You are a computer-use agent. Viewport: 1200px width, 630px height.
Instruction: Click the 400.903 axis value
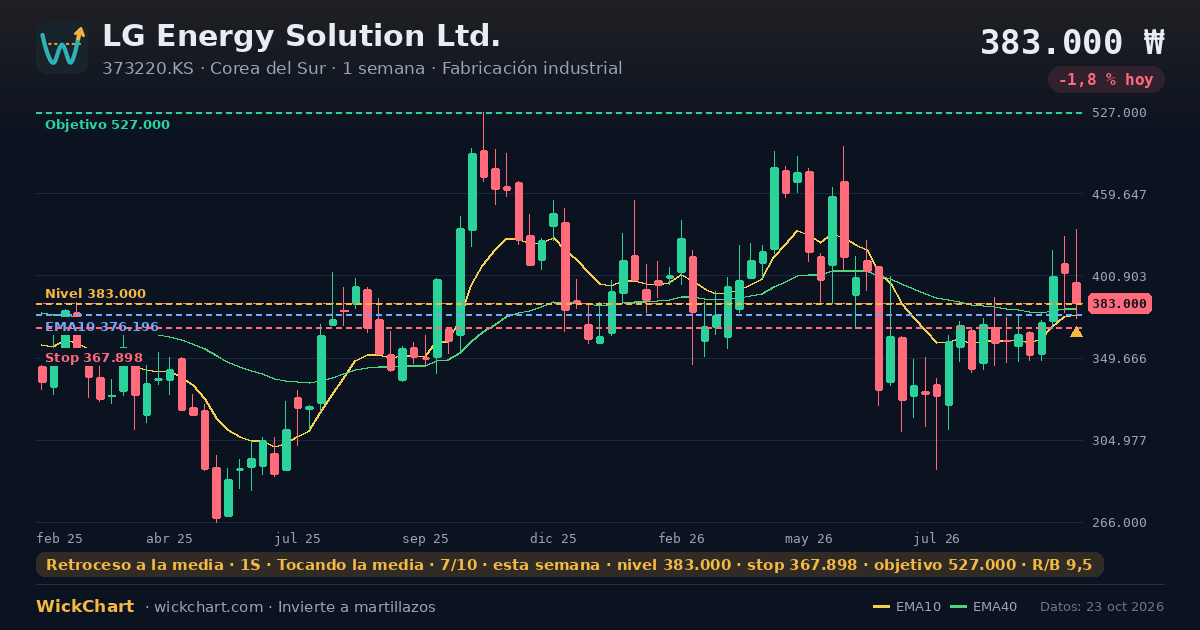click(1119, 277)
